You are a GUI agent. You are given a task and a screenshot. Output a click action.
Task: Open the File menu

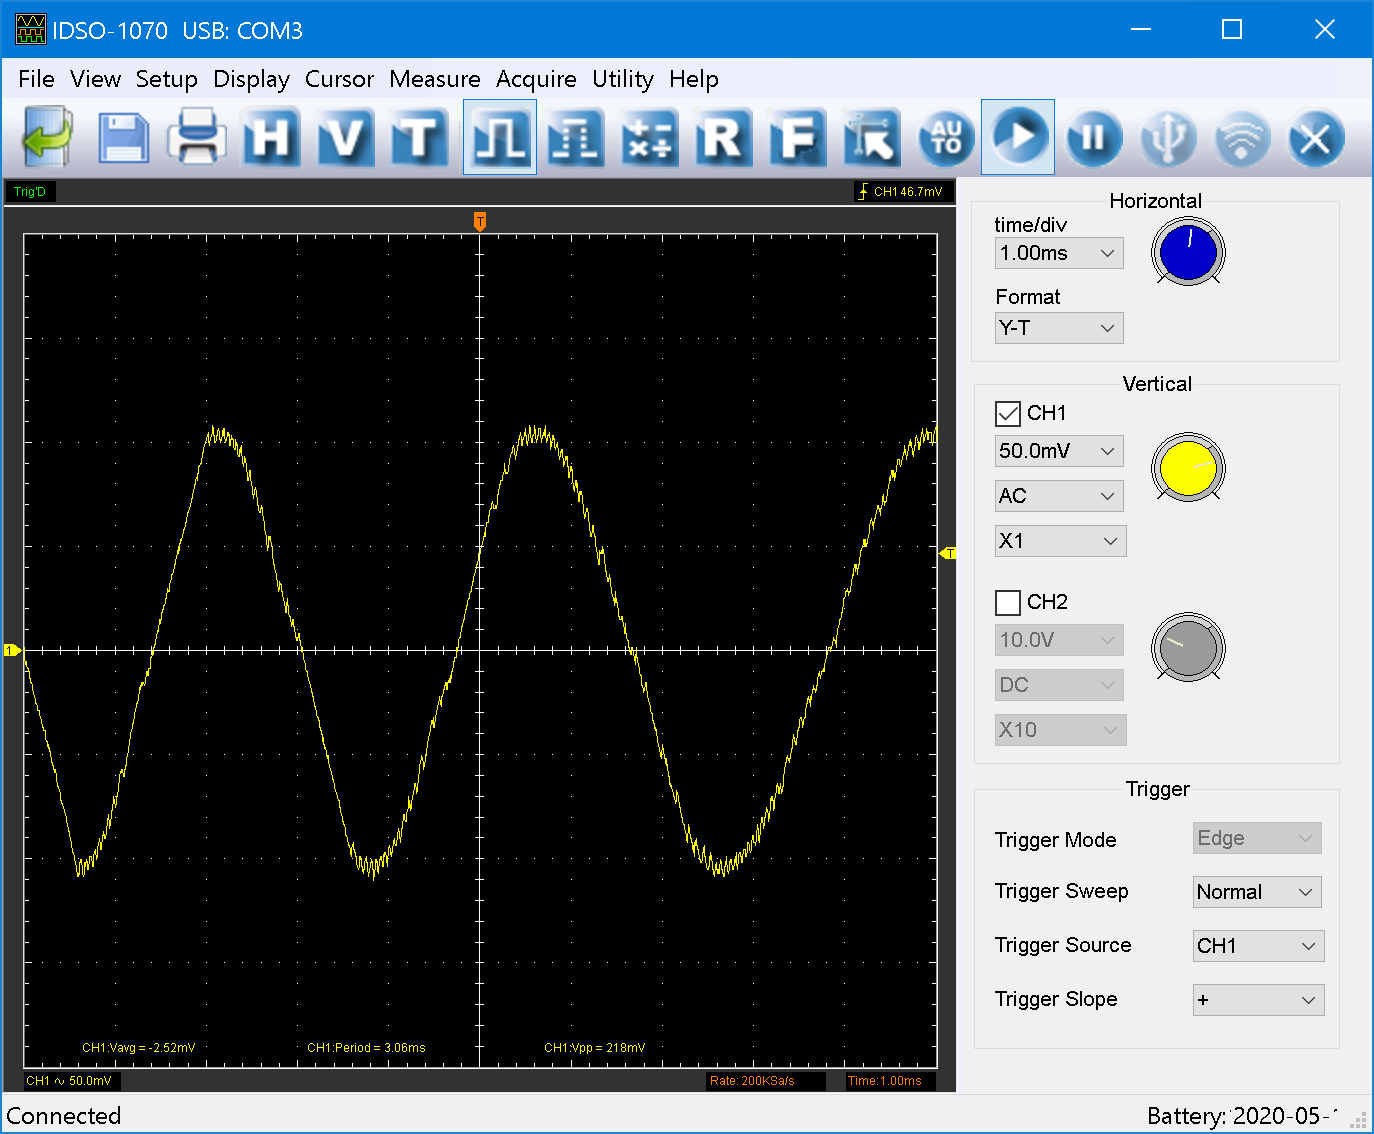pos(36,79)
